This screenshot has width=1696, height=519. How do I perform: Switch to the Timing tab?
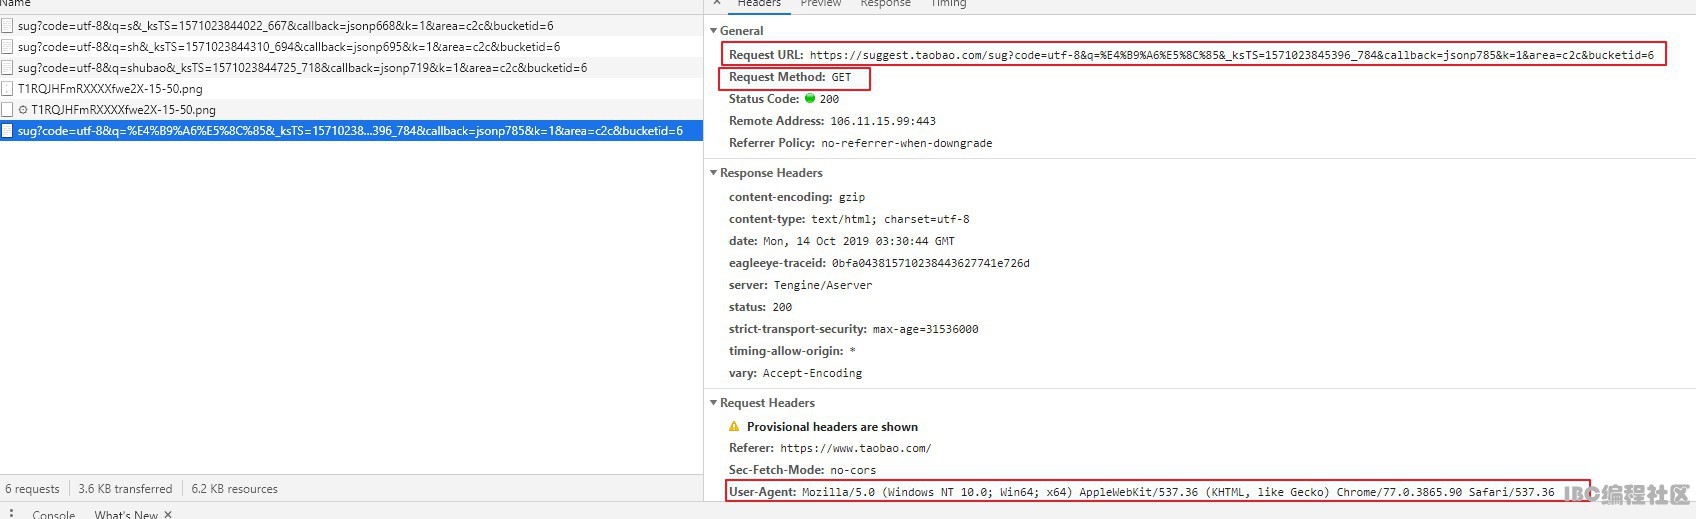(949, 4)
